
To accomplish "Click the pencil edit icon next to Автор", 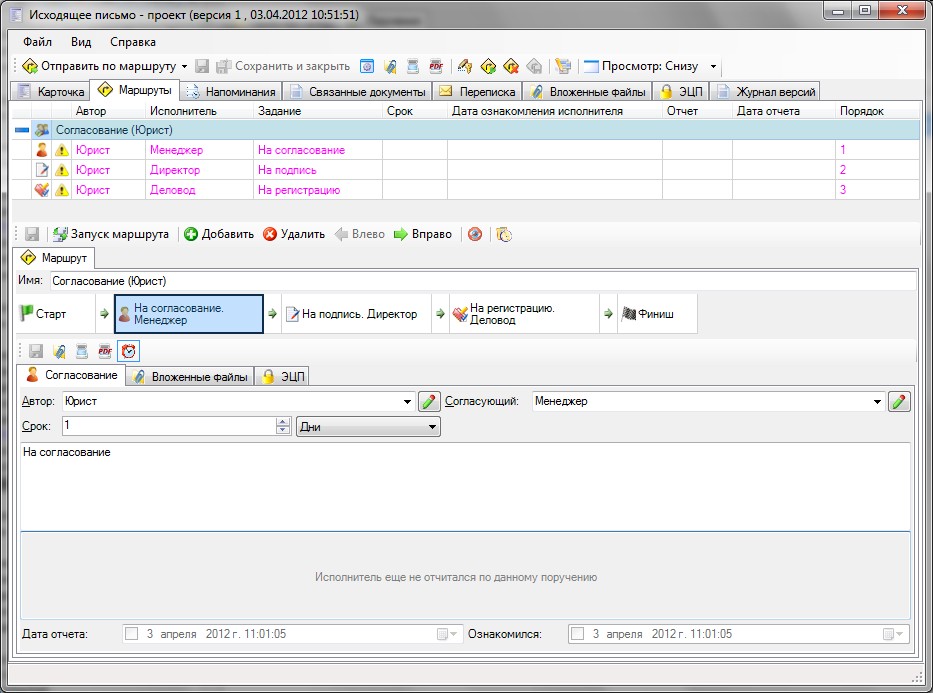I will coord(429,402).
